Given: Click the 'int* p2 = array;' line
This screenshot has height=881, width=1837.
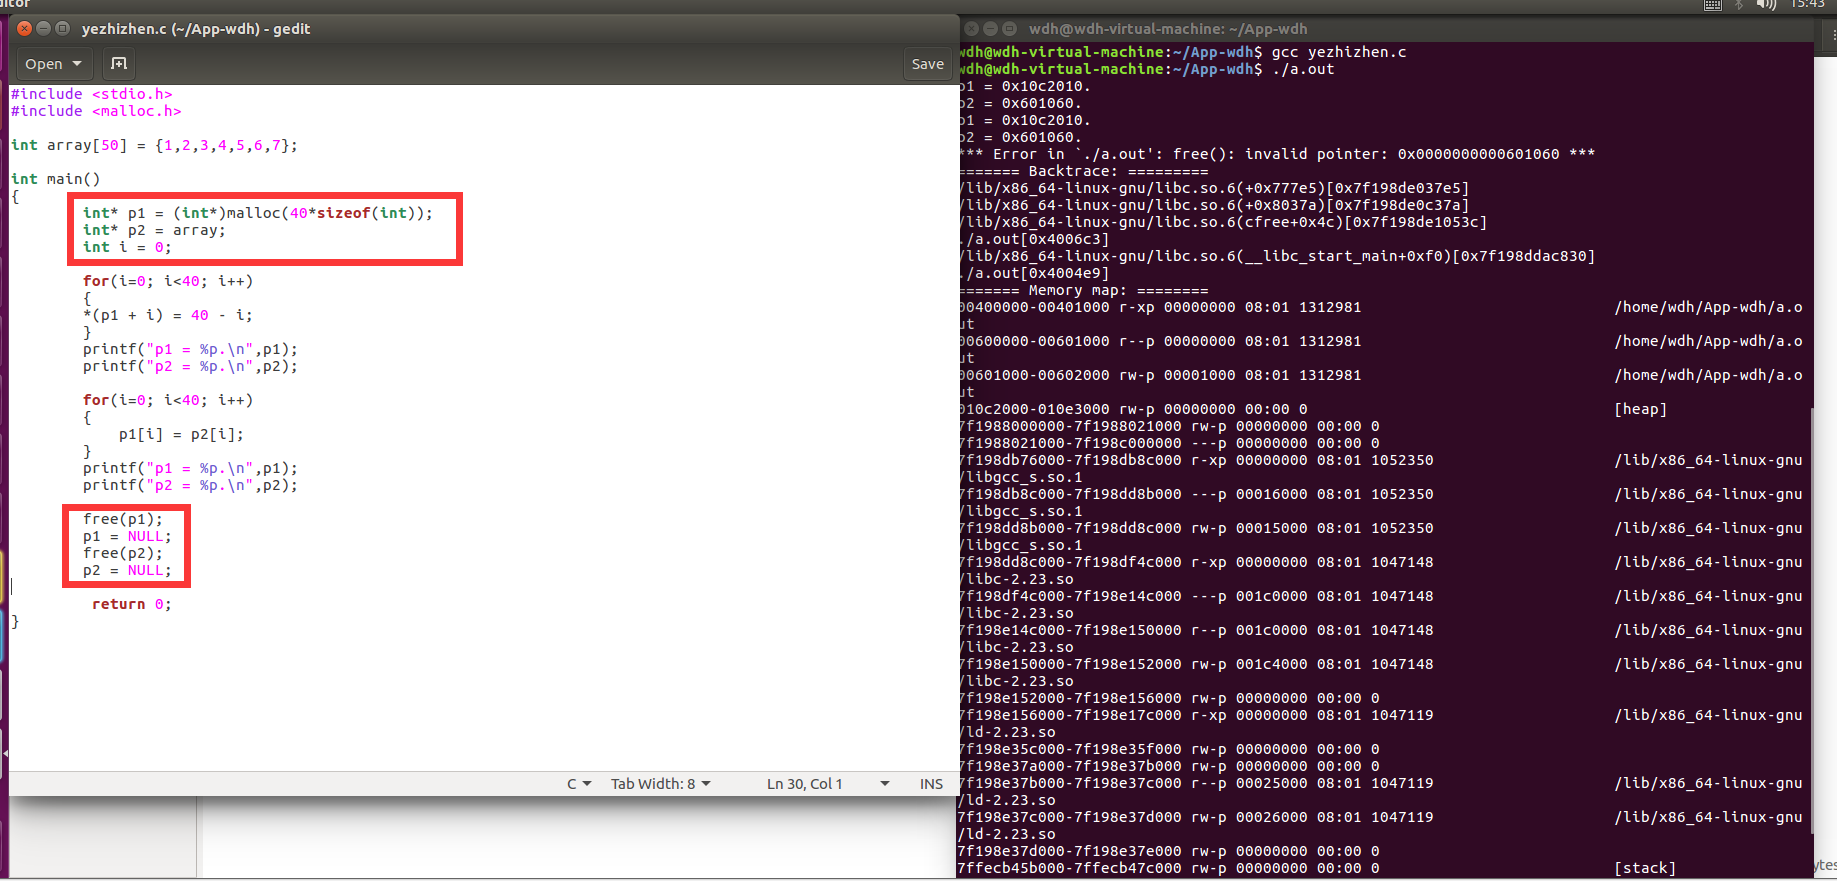Looking at the screenshot, I should pos(154,230).
